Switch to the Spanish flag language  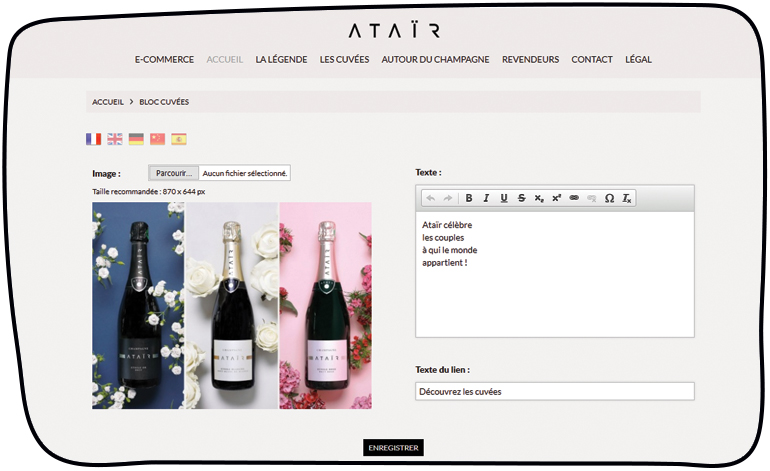tap(179, 139)
